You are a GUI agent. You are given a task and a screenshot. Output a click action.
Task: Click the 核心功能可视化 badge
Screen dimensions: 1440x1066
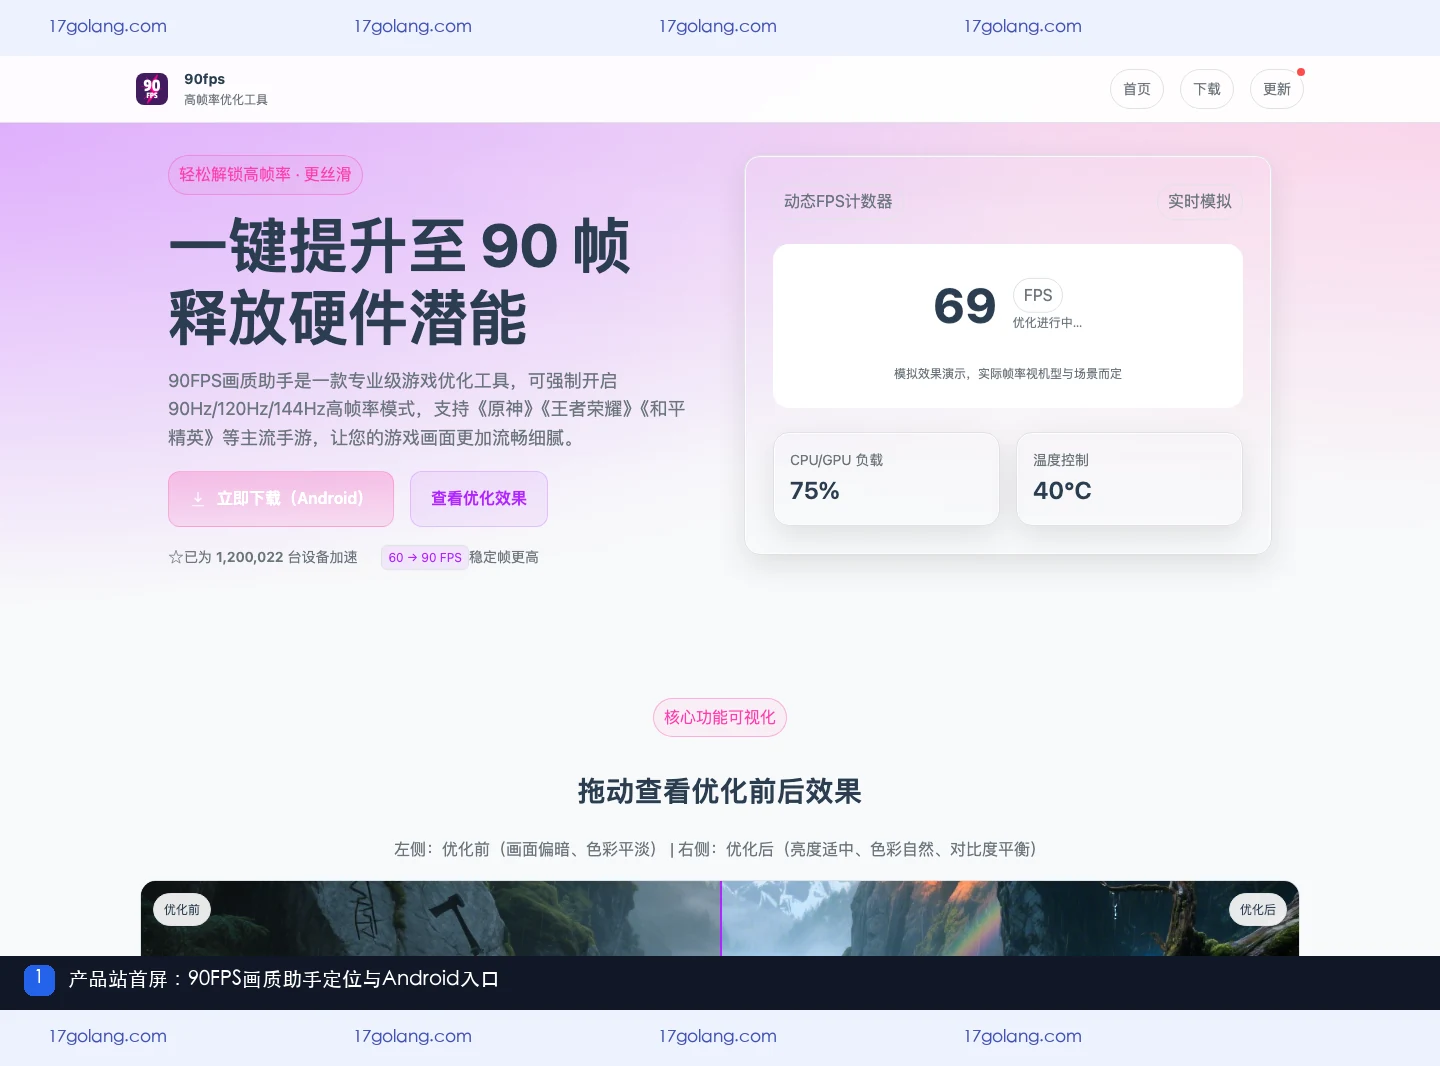(x=720, y=717)
